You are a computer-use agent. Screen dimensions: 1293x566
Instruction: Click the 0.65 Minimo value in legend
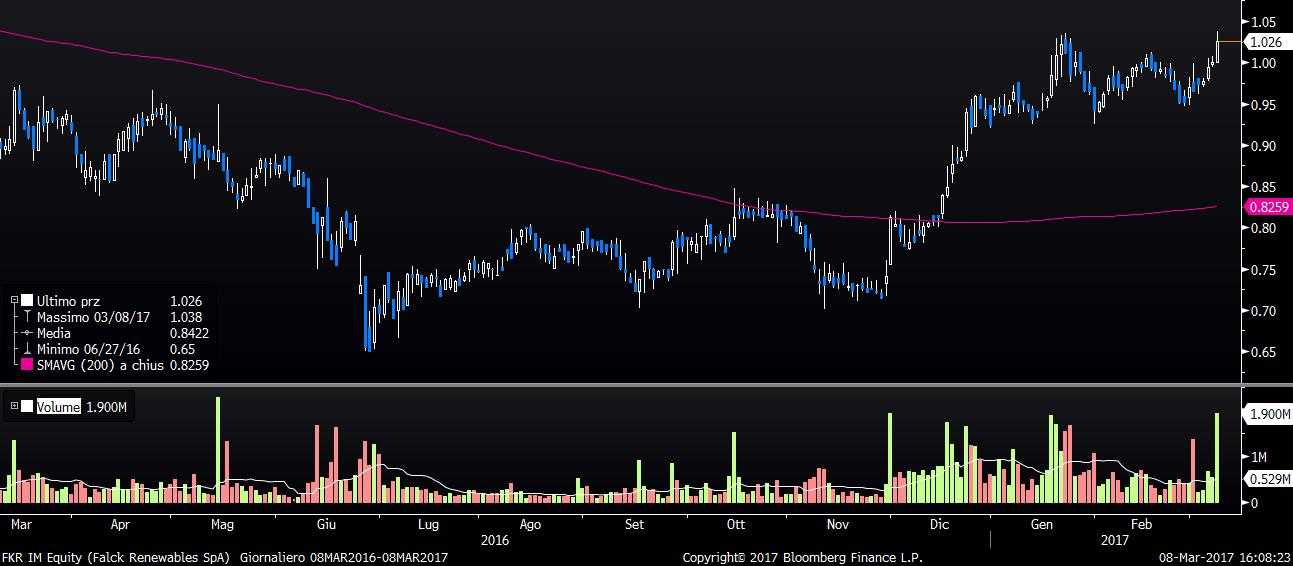183,349
